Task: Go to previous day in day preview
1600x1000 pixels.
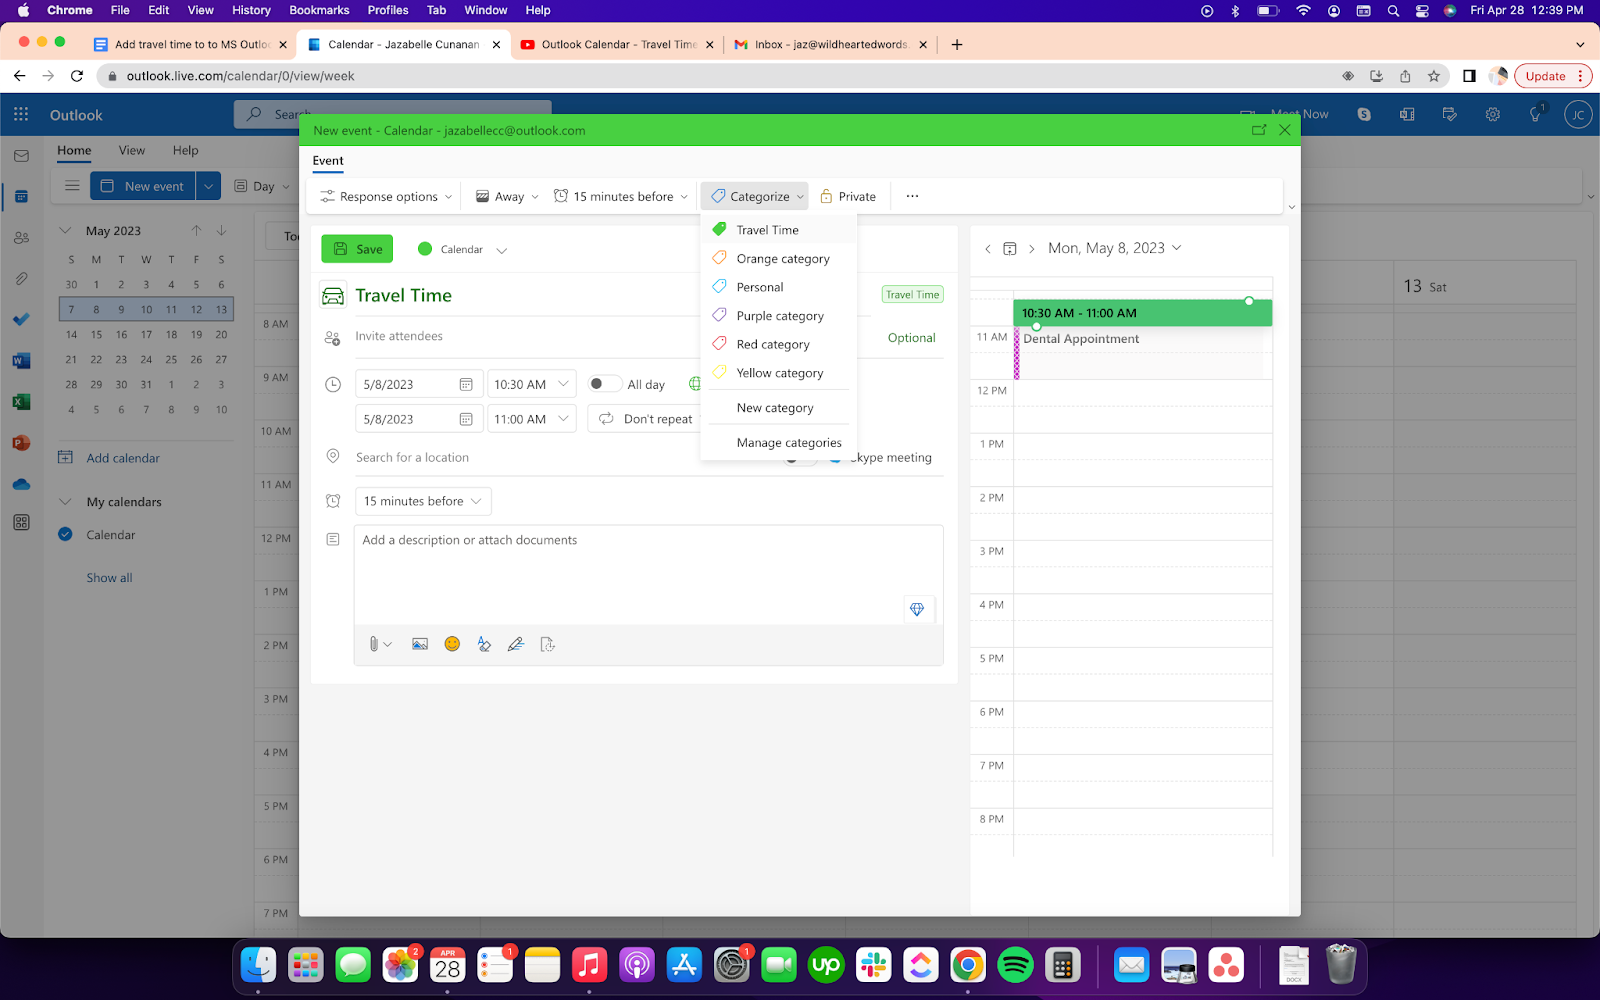Action: (988, 249)
